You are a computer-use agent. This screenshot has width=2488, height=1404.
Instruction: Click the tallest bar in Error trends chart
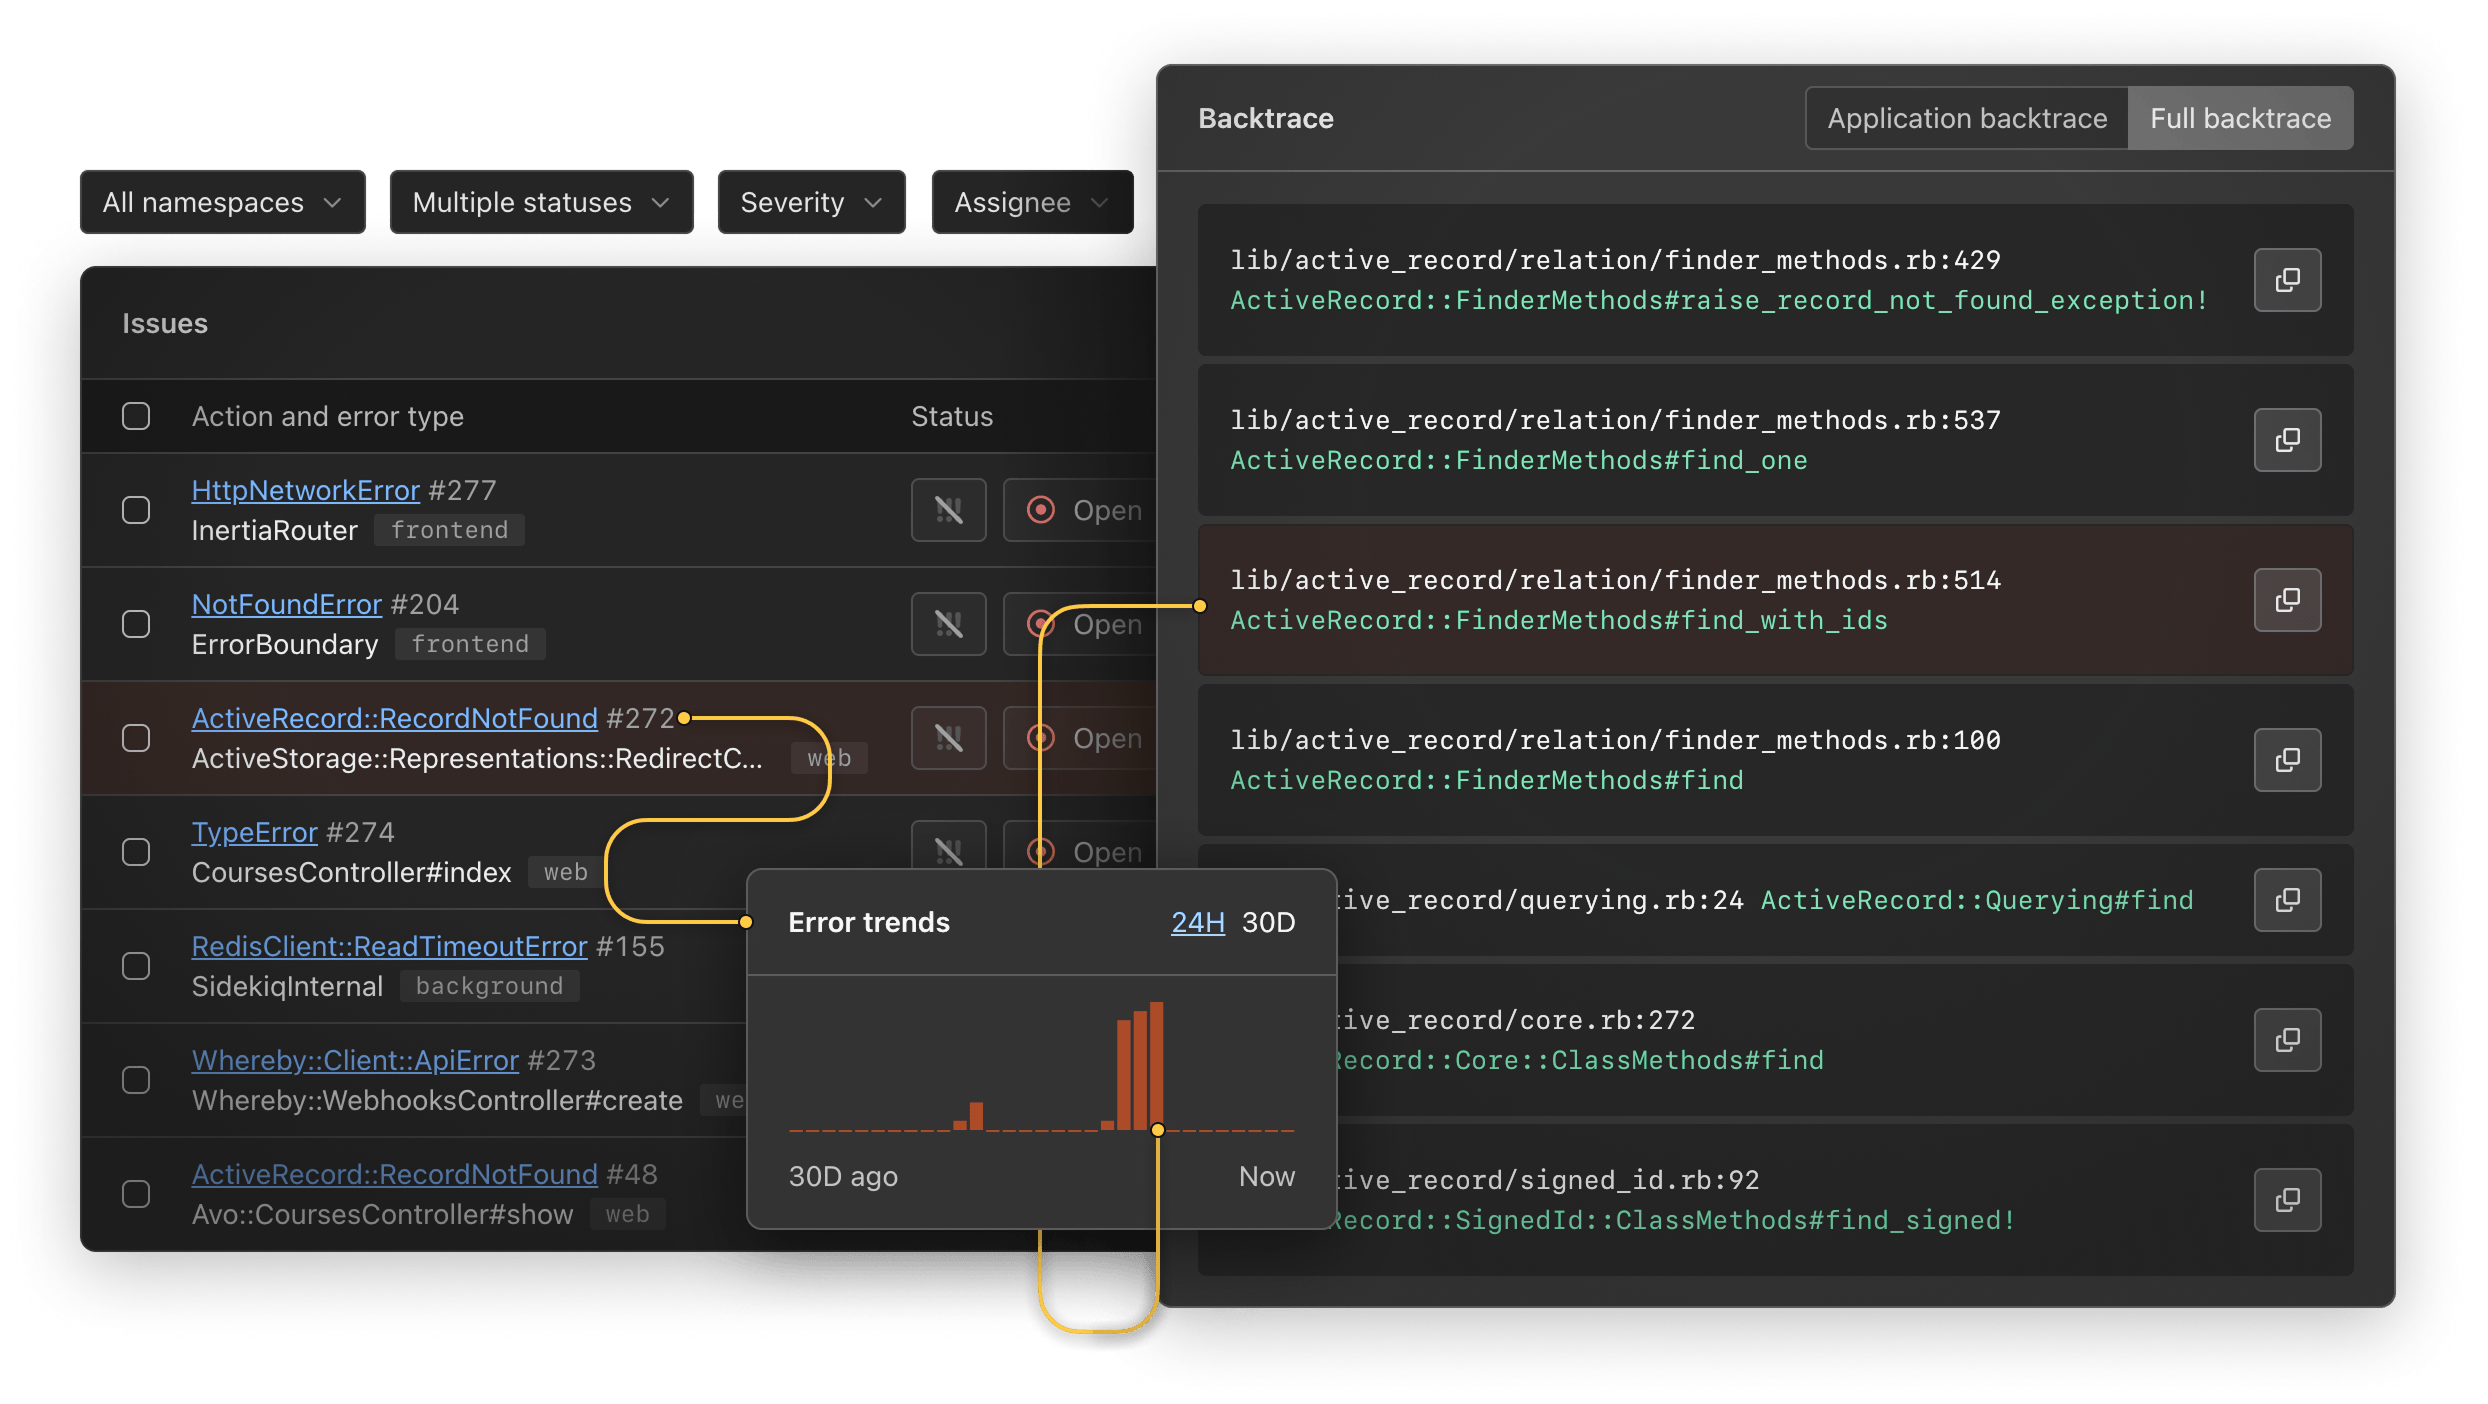click(x=1156, y=1066)
